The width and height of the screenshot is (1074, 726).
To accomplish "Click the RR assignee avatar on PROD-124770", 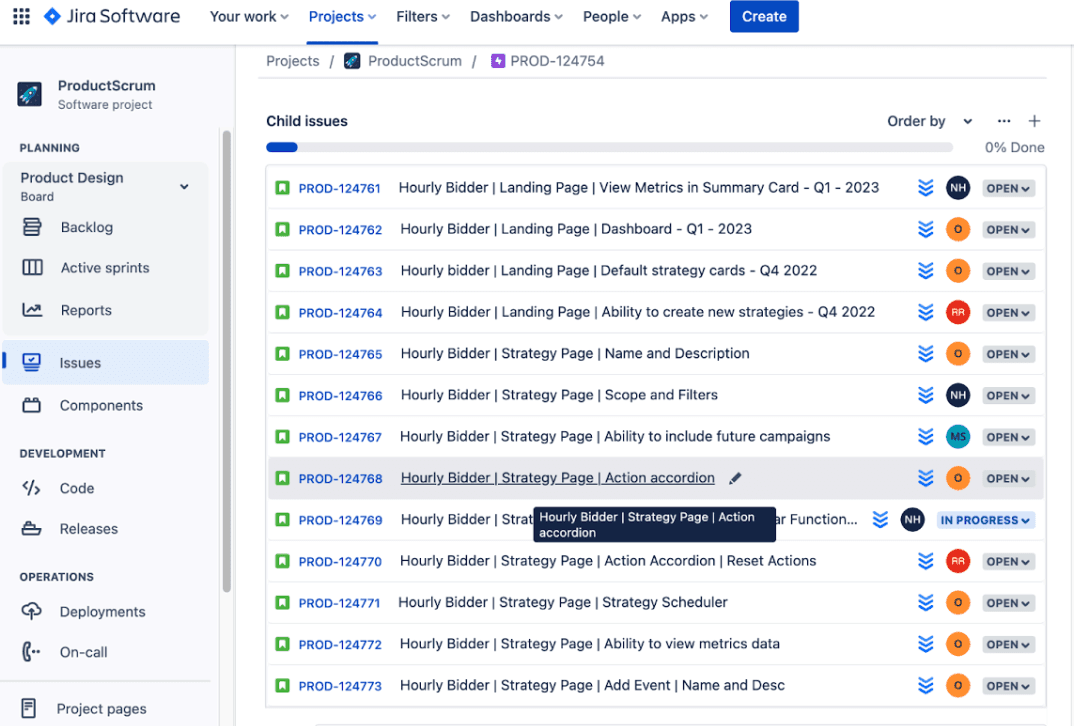I will pyautogui.click(x=958, y=561).
